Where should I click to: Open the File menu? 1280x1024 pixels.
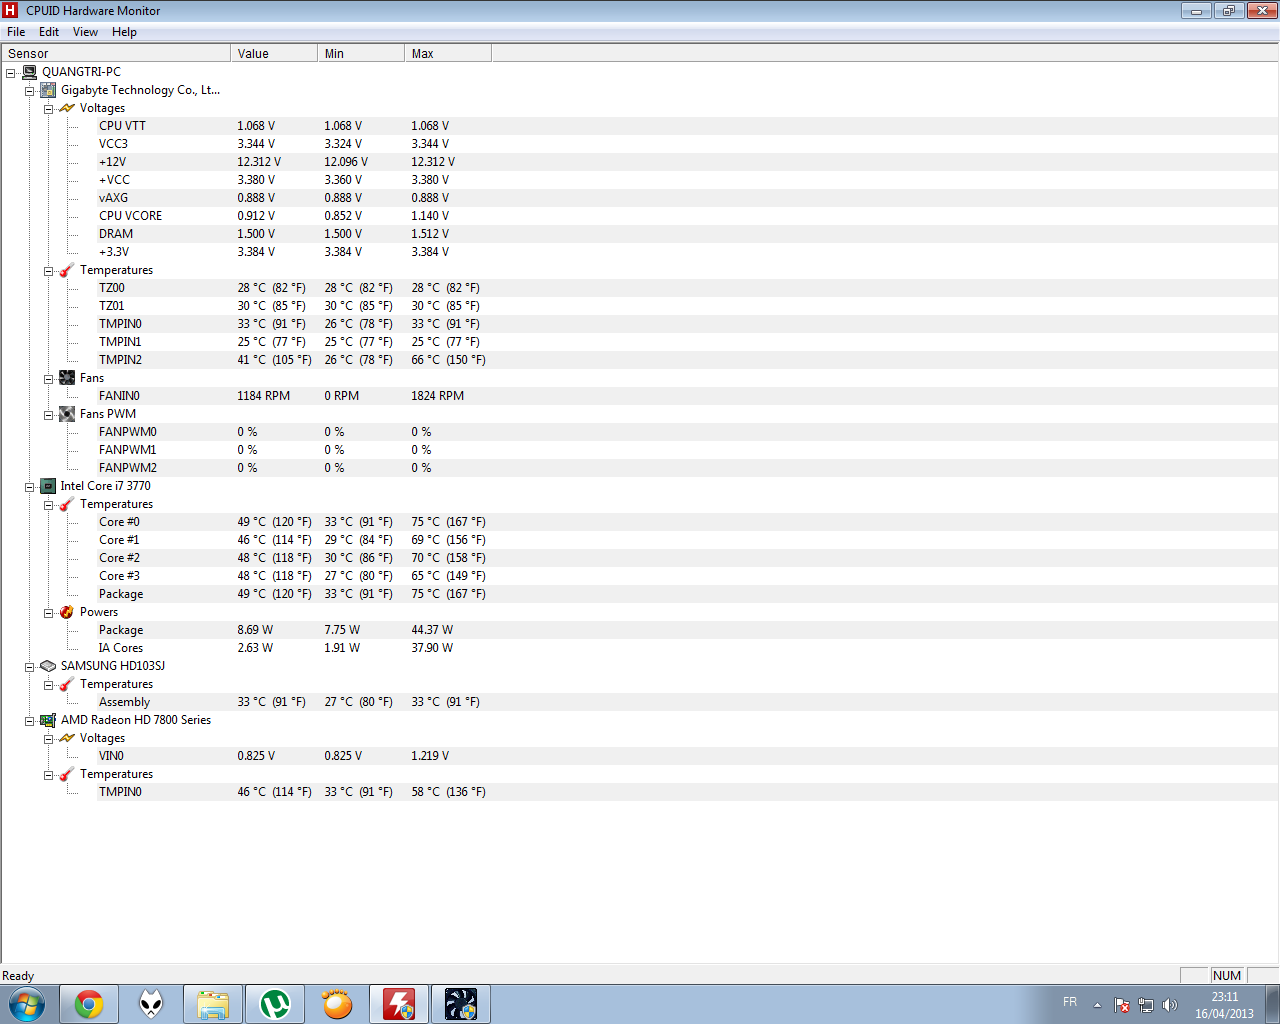[16, 32]
